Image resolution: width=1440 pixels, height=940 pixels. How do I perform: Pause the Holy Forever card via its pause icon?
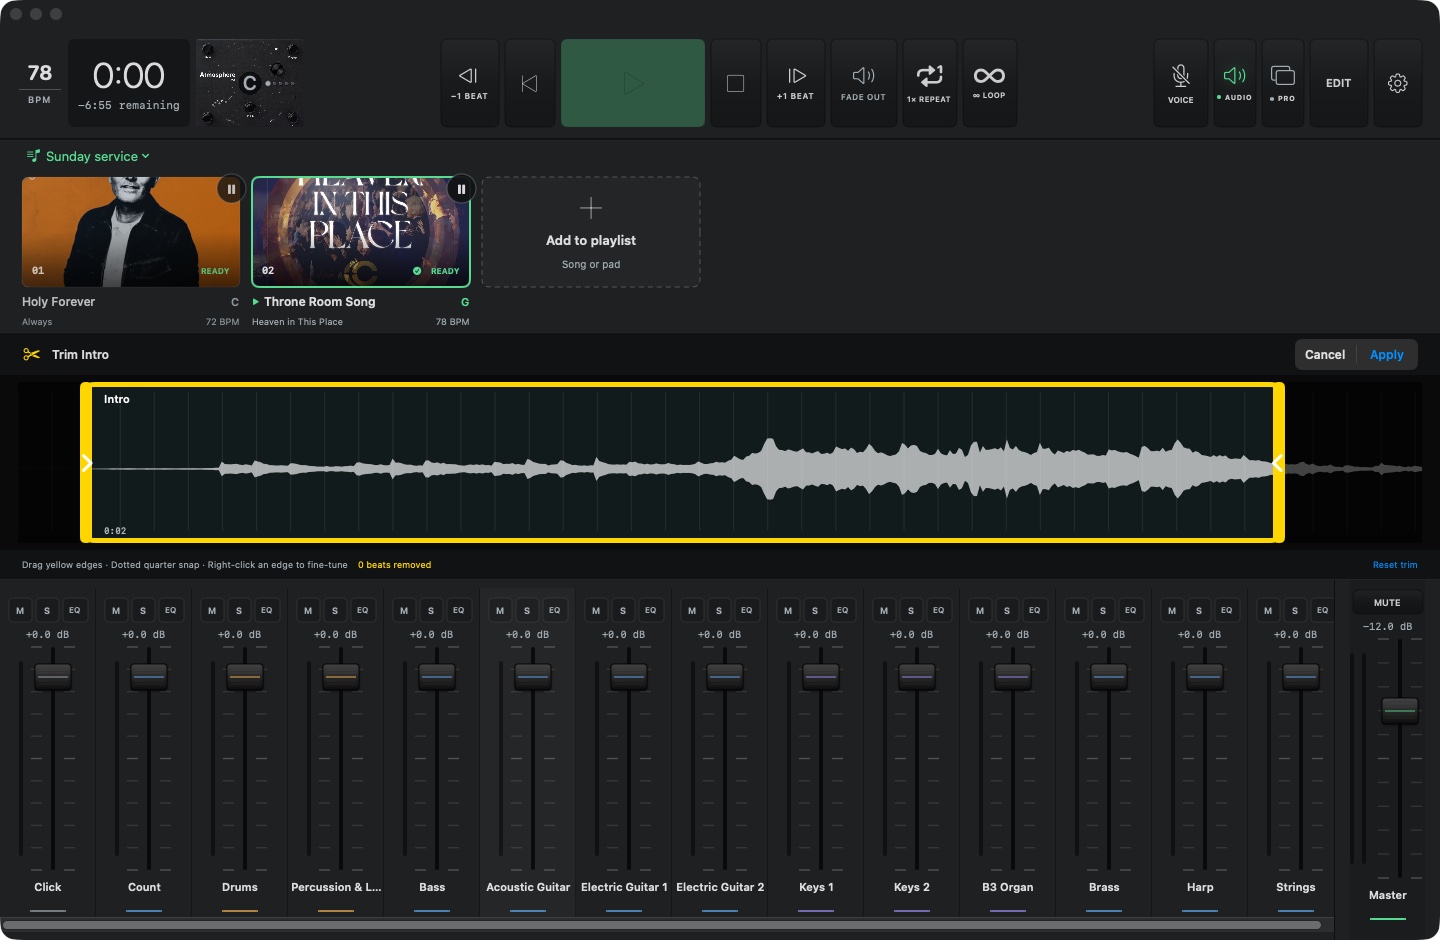click(x=231, y=189)
